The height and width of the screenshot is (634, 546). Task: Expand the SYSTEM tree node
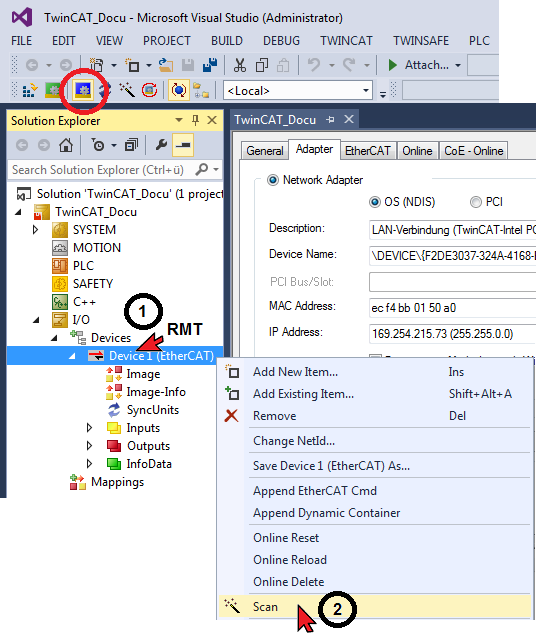coord(36,230)
